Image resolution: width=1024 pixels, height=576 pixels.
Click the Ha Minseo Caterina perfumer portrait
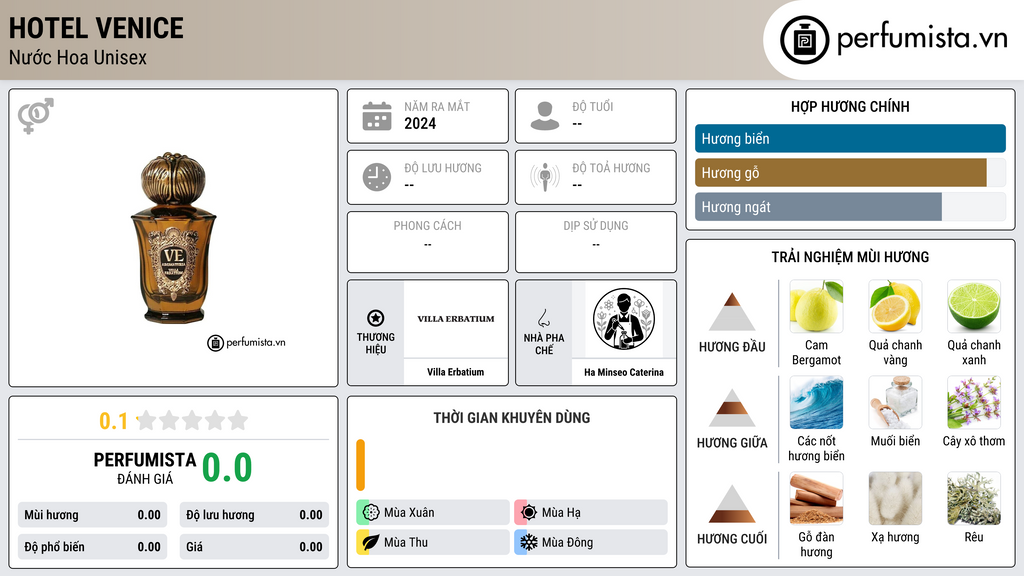tap(624, 319)
